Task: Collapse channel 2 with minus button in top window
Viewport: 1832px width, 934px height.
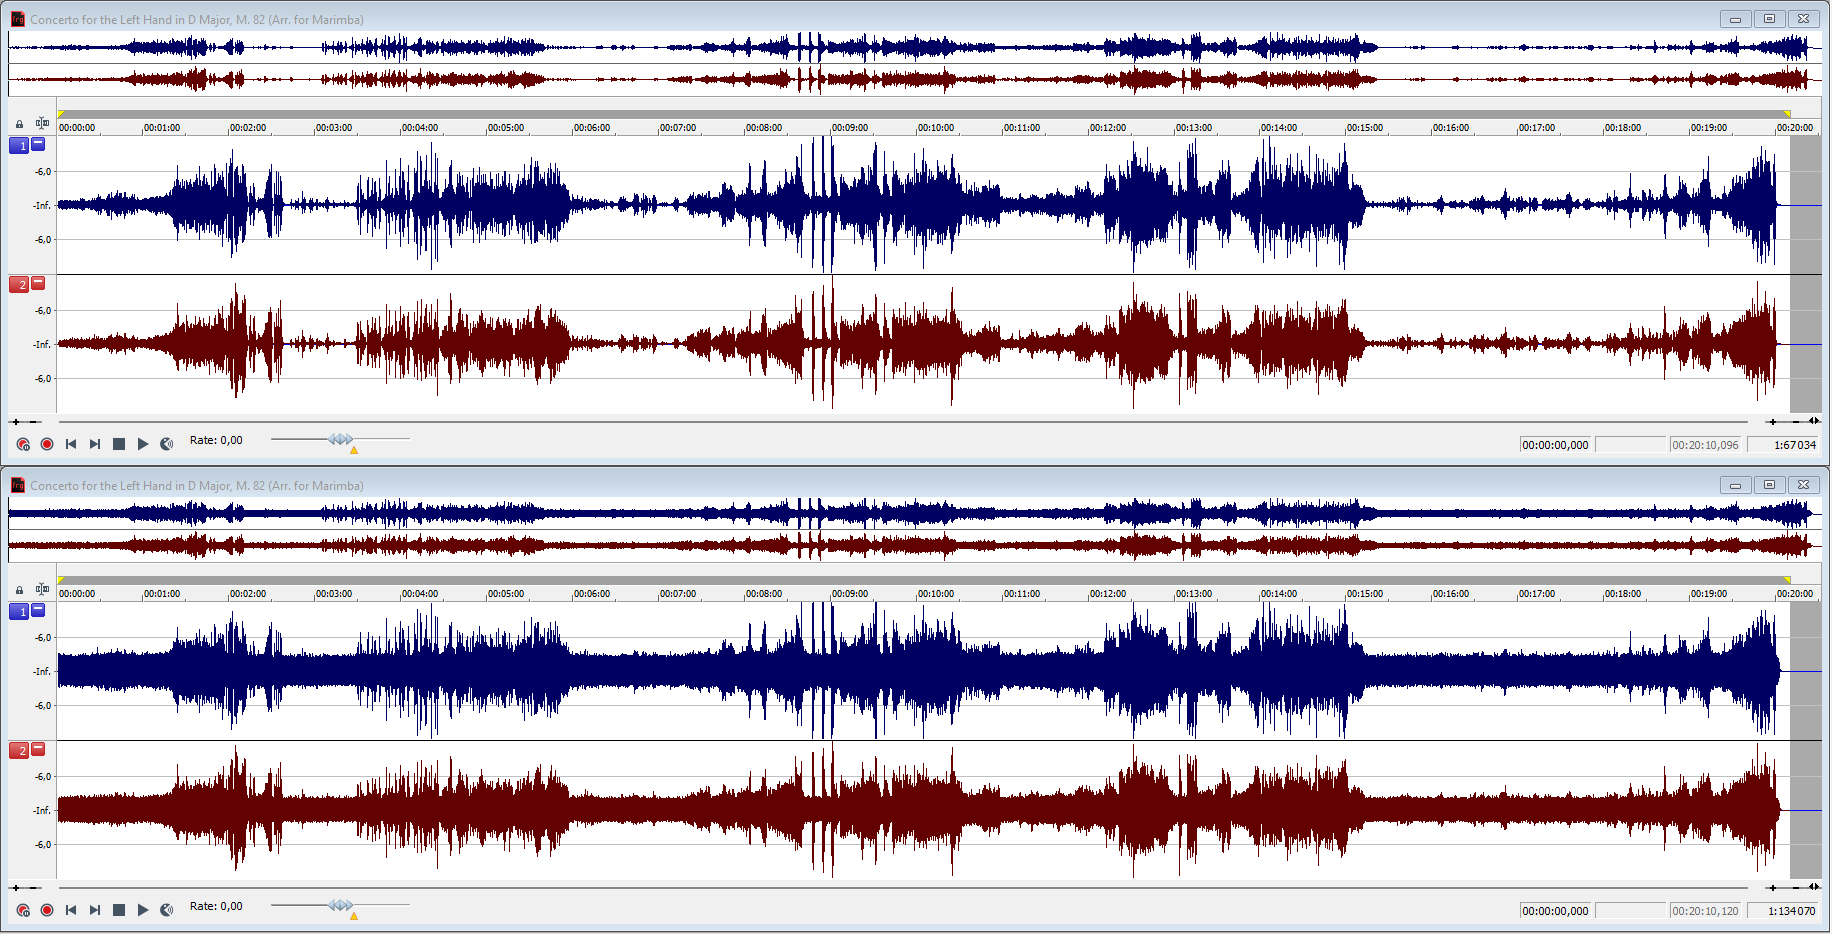Action: tap(38, 283)
